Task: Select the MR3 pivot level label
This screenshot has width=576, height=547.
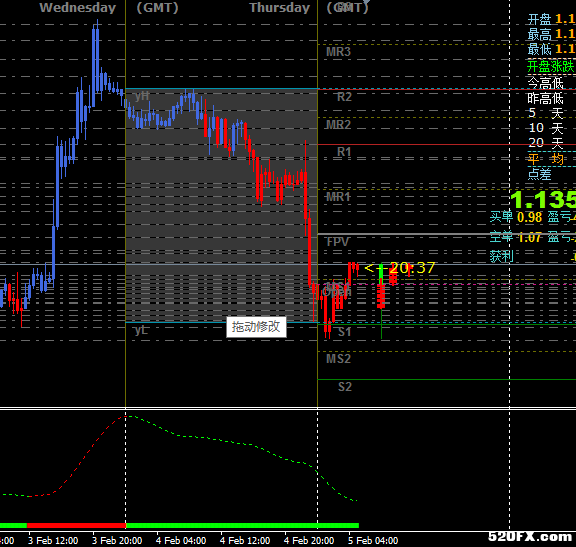Action: pos(338,52)
